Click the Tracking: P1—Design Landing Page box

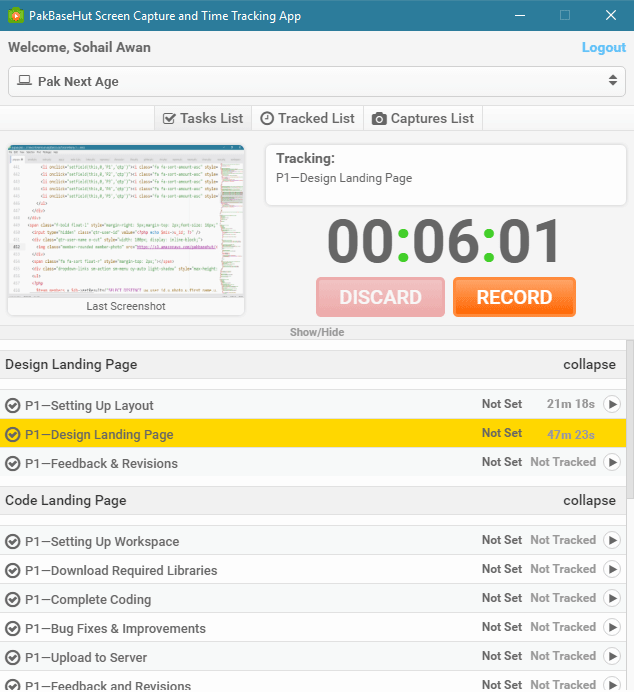(446, 175)
